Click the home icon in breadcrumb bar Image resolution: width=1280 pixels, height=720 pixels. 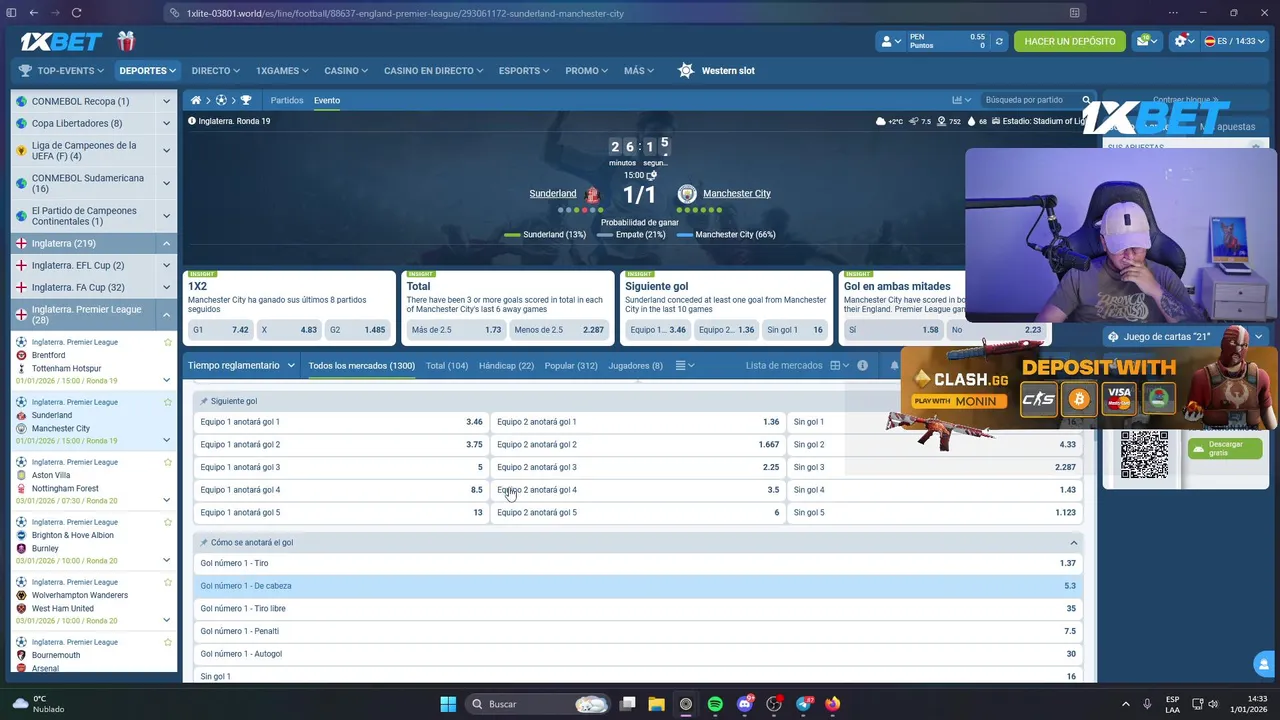196,100
